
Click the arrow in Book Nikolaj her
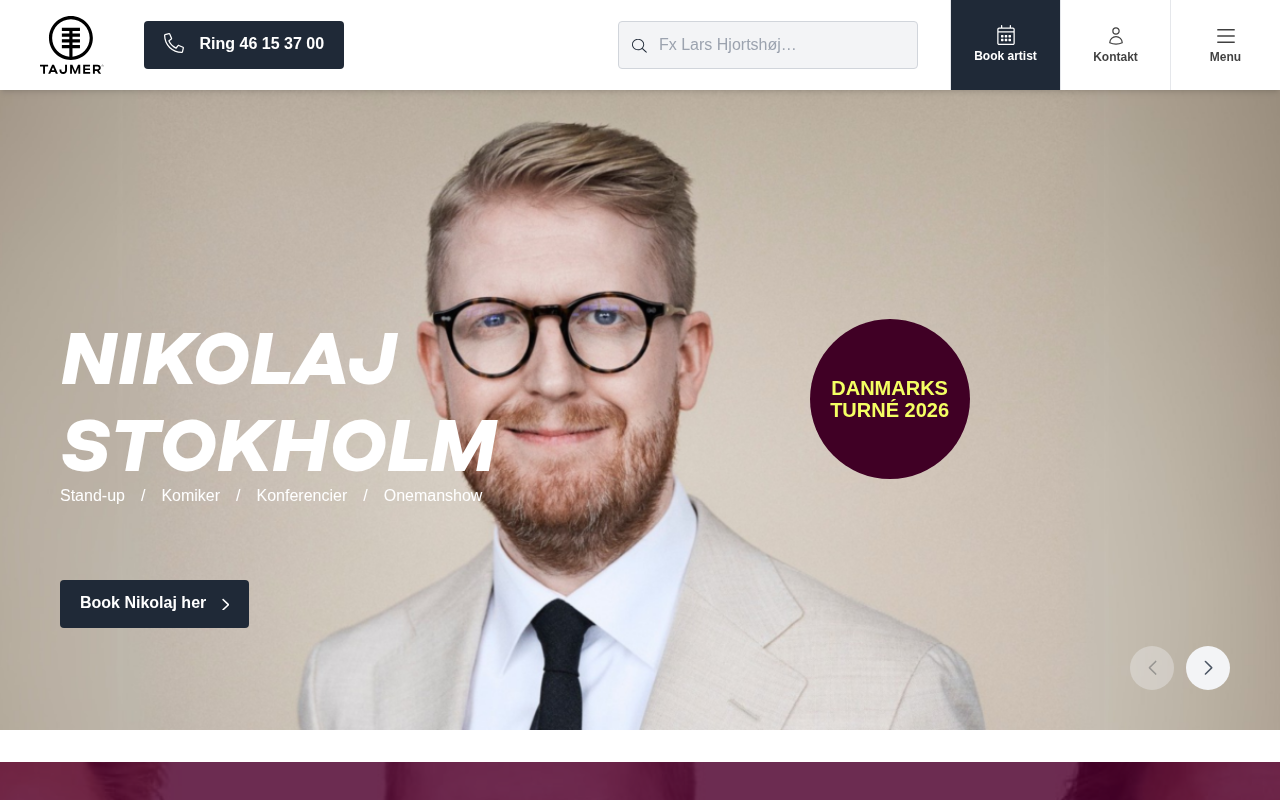226,604
